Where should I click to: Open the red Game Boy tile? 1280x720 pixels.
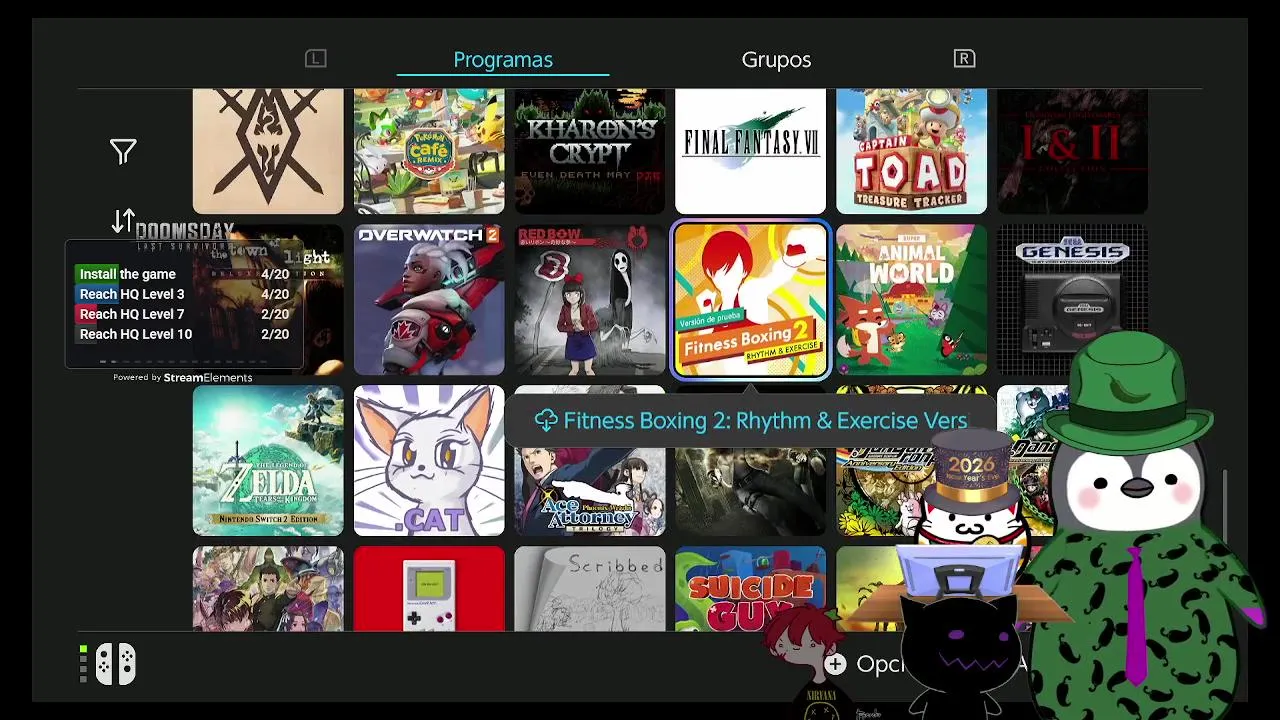tap(429, 589)
